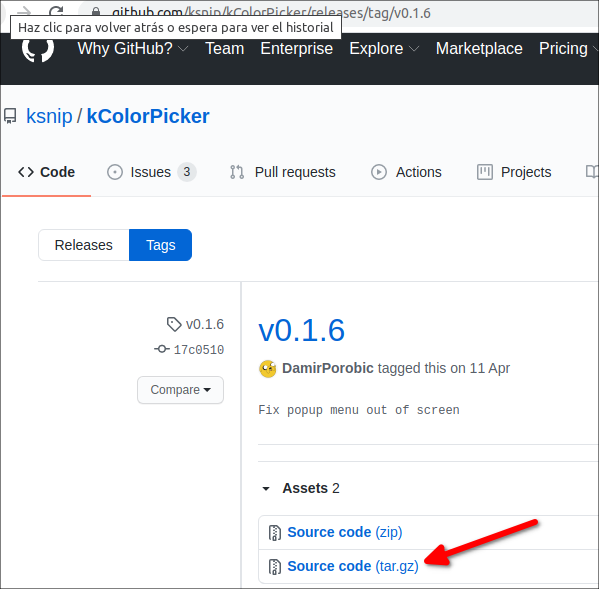Open the Marketplace menu item
This screenshot has width=599, height=589.
[479, 49]
